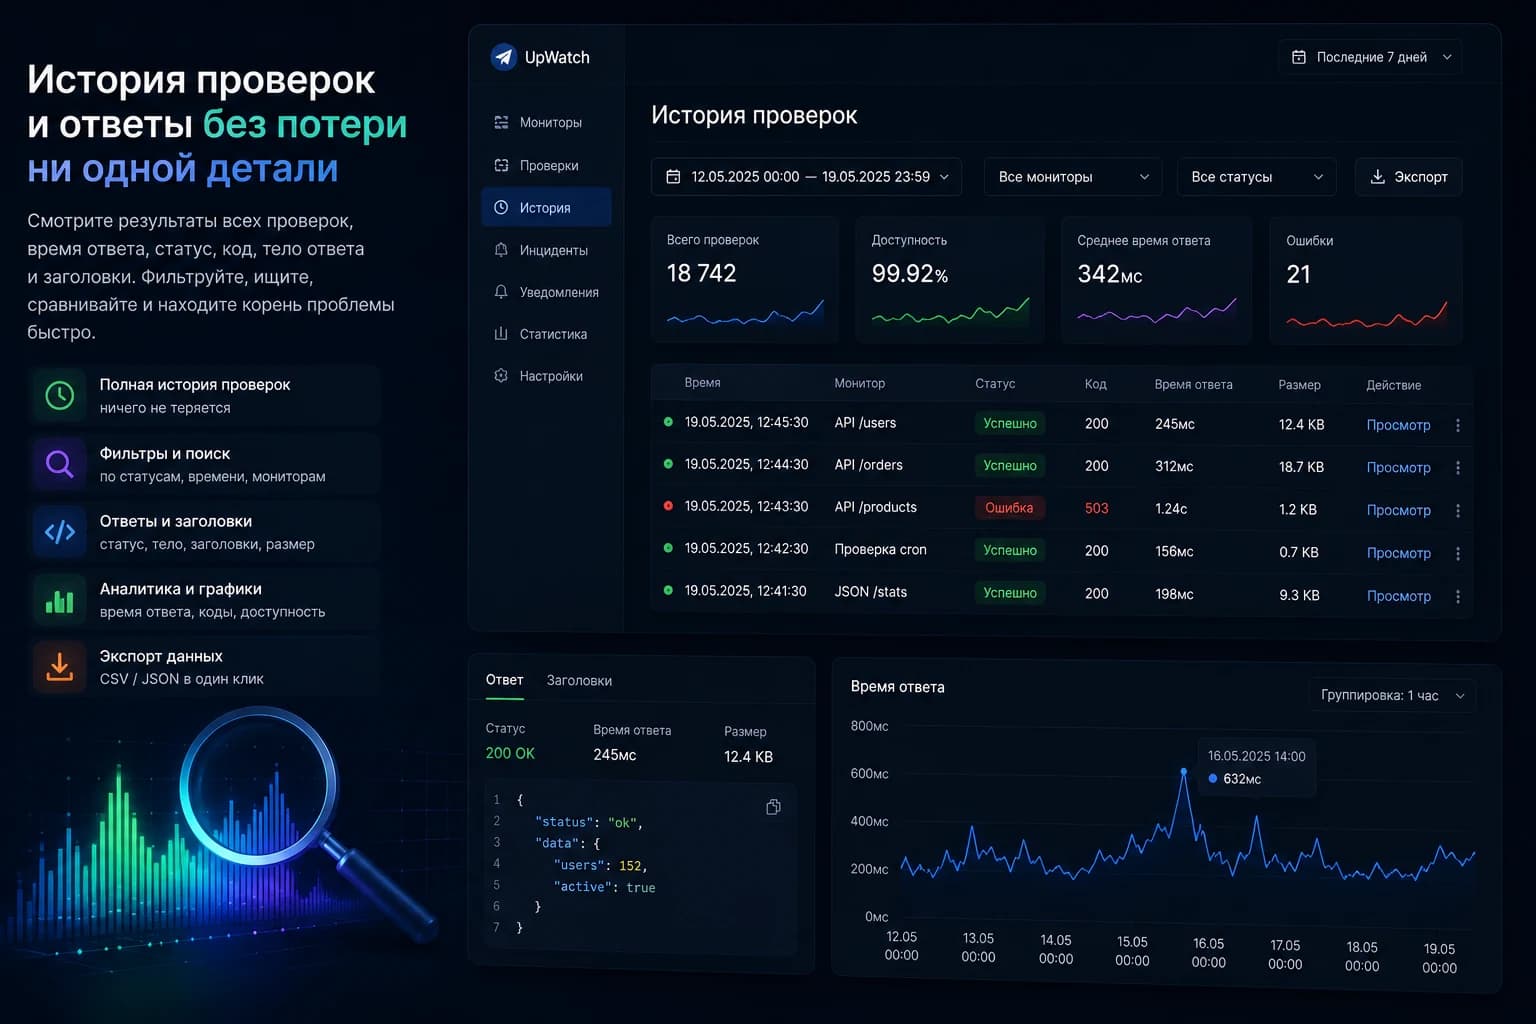
Task: Click the Время ответа column header
Action: coord(1193,384)
